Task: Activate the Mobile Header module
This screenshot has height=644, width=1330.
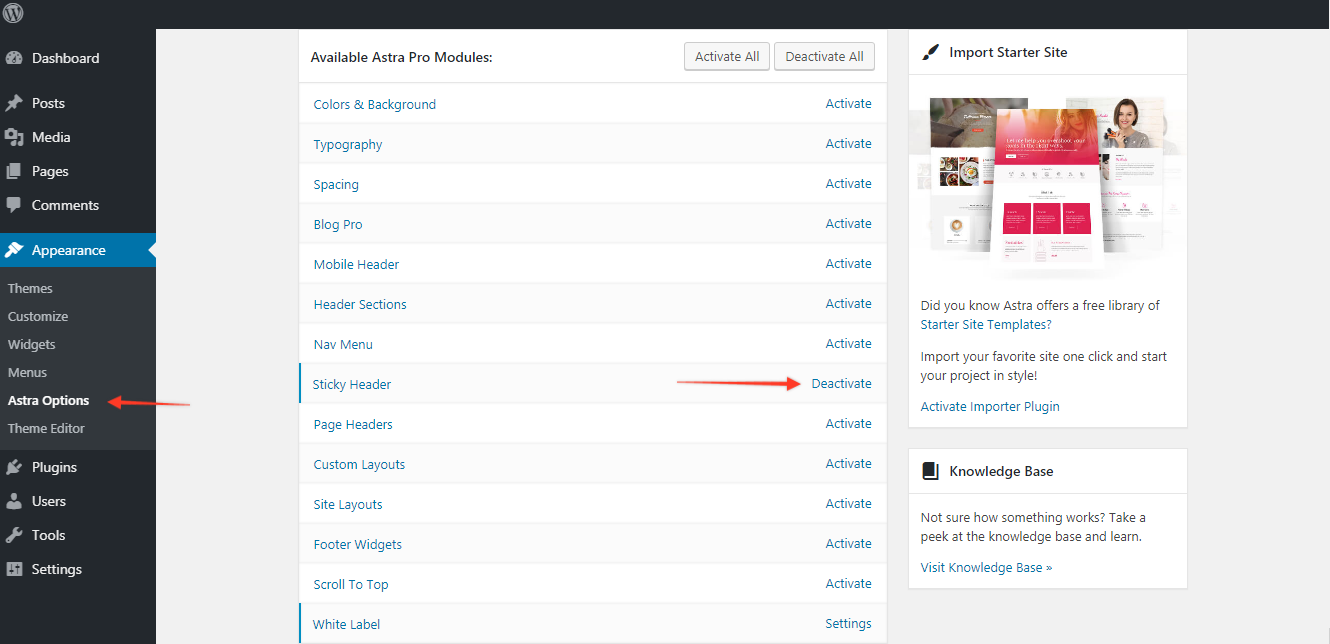Action: (x=848, y=264)
